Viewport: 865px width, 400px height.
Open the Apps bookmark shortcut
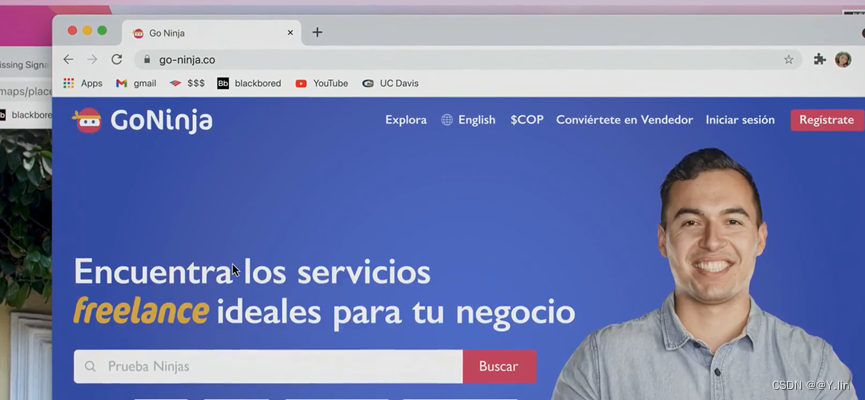tap(83, 83)
